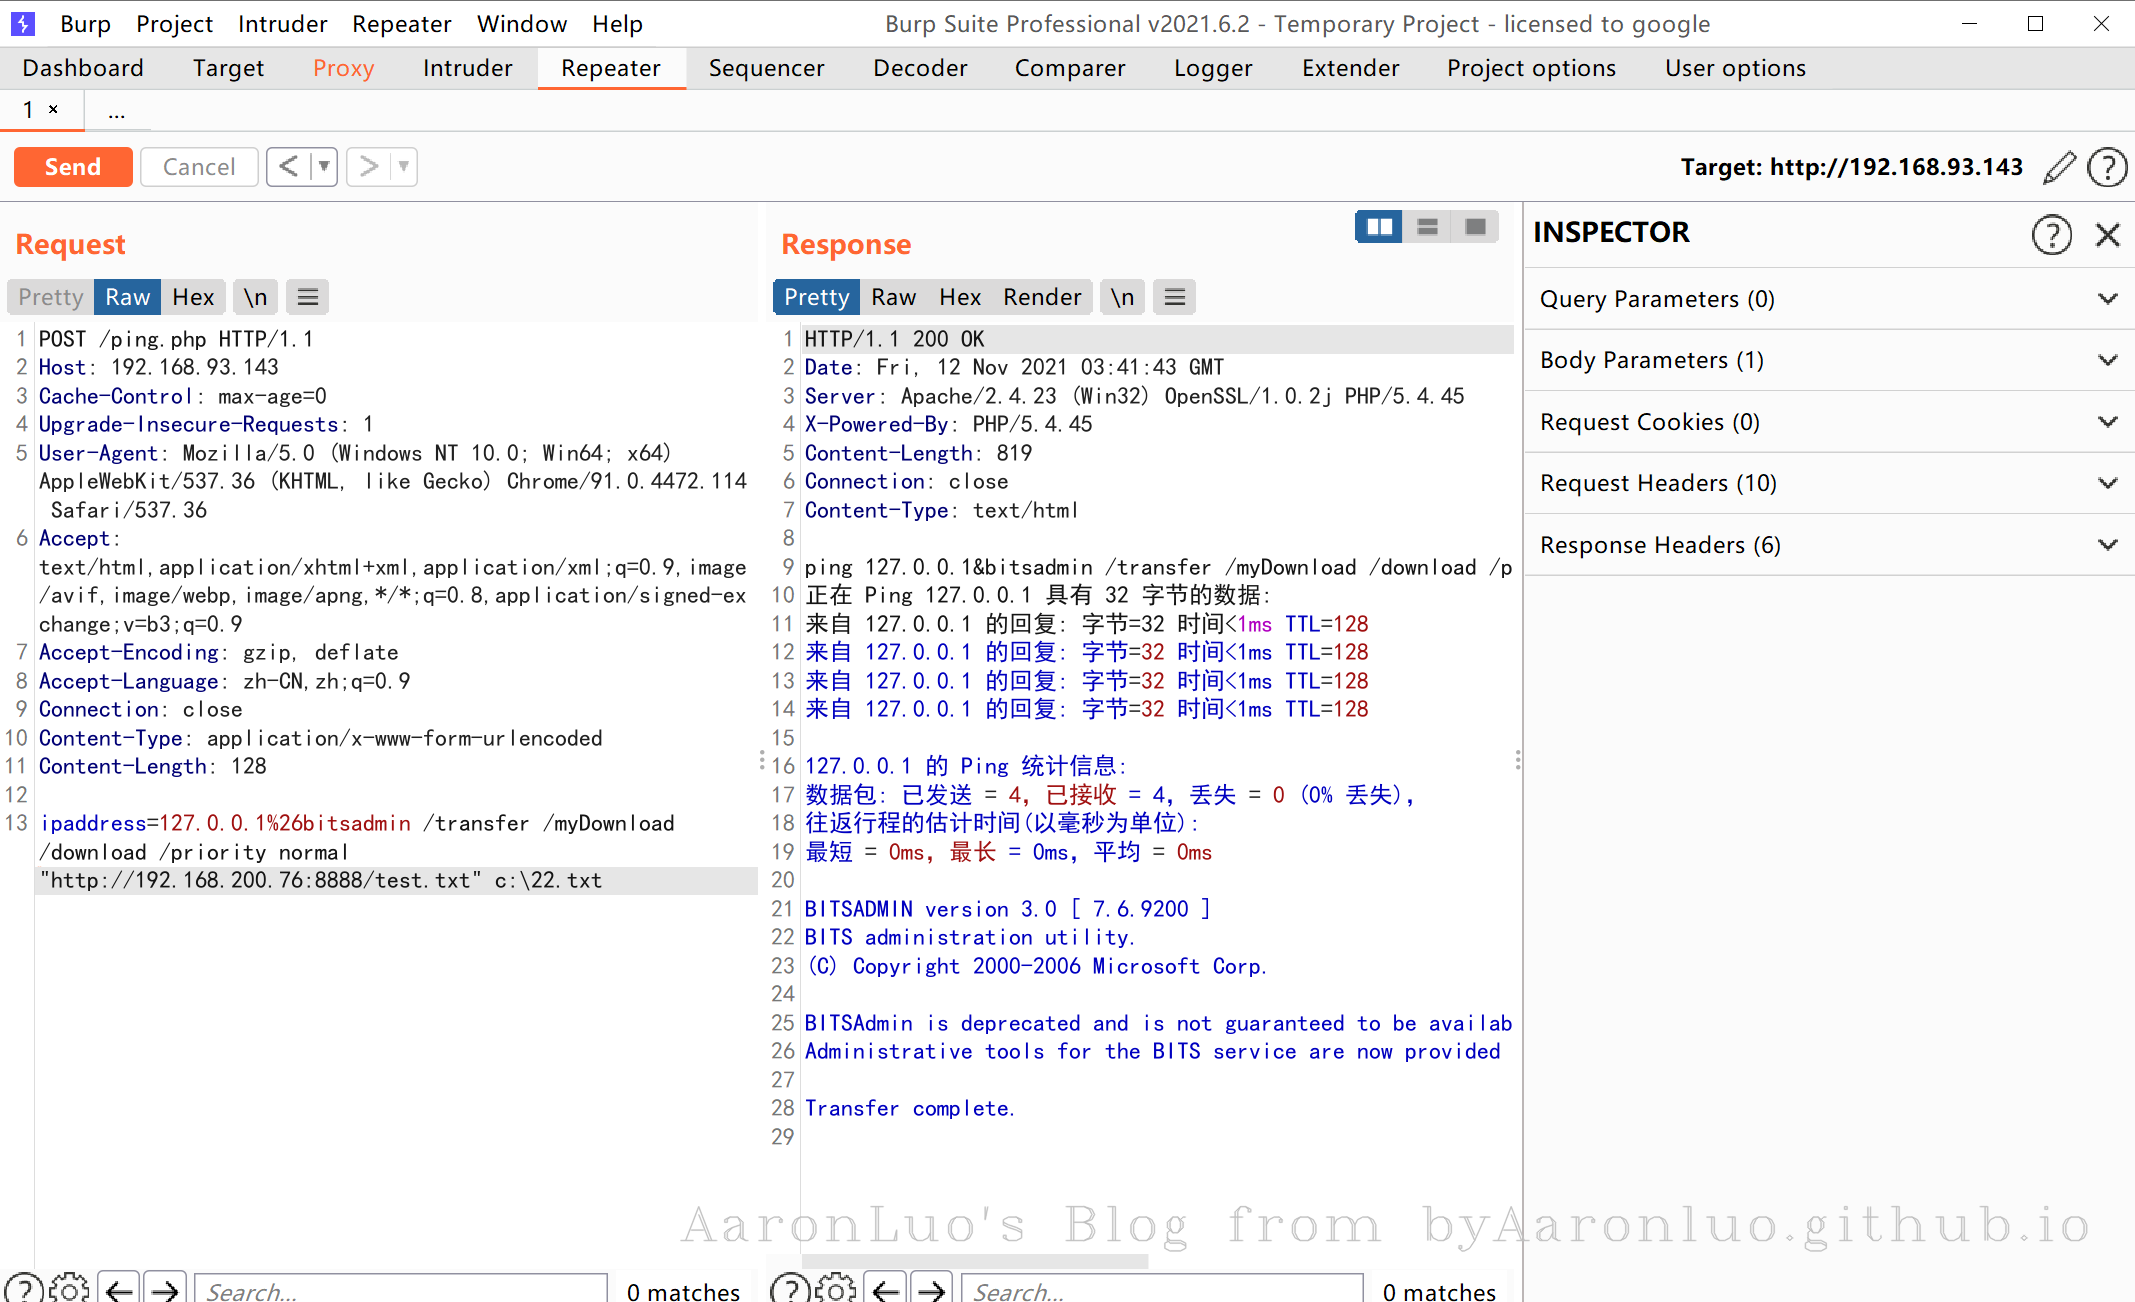Click response search settings gear icon
The width and height of the screenshot is (2135, 1302).
coord(836,1289)
